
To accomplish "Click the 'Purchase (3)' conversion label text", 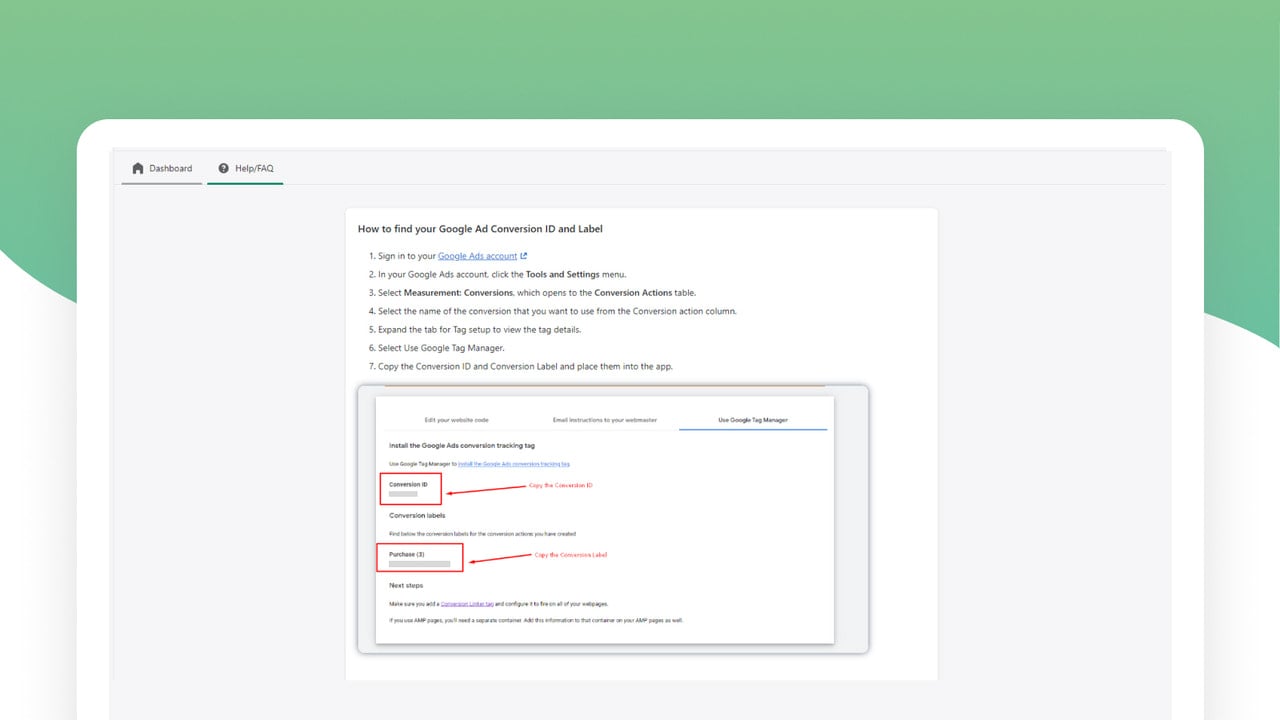I will 407,554.
